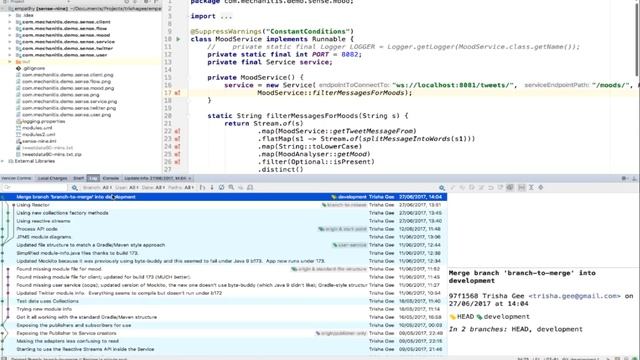Expand the External Libraries node
The height and width of the screenshot is (360, 640).
coord(3,161)
